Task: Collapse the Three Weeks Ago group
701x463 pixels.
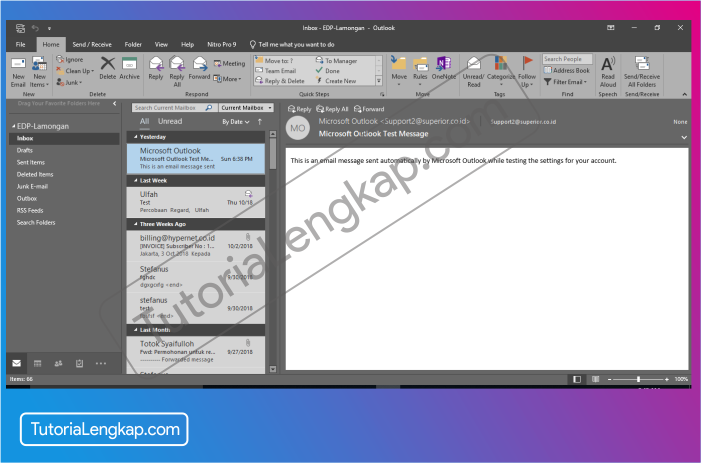Action: click(135, 224)
